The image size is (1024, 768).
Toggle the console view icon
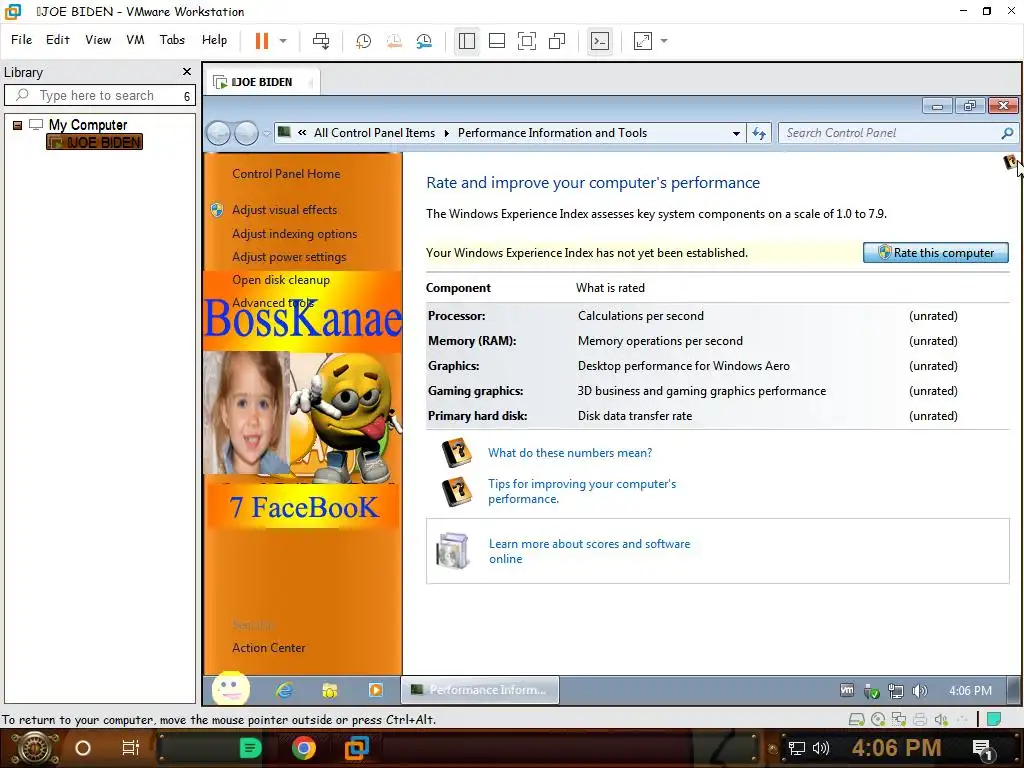pos(600,41)
